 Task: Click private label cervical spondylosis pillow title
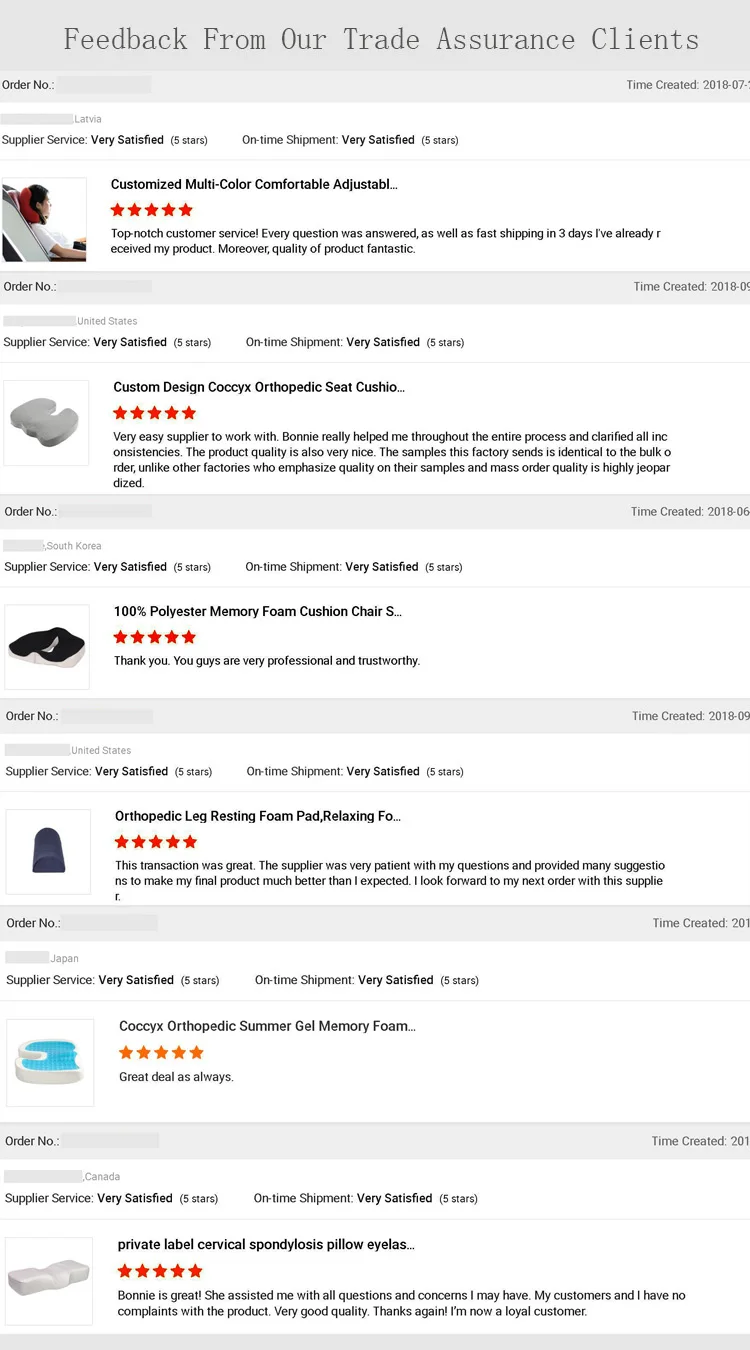coord(266,1245)
